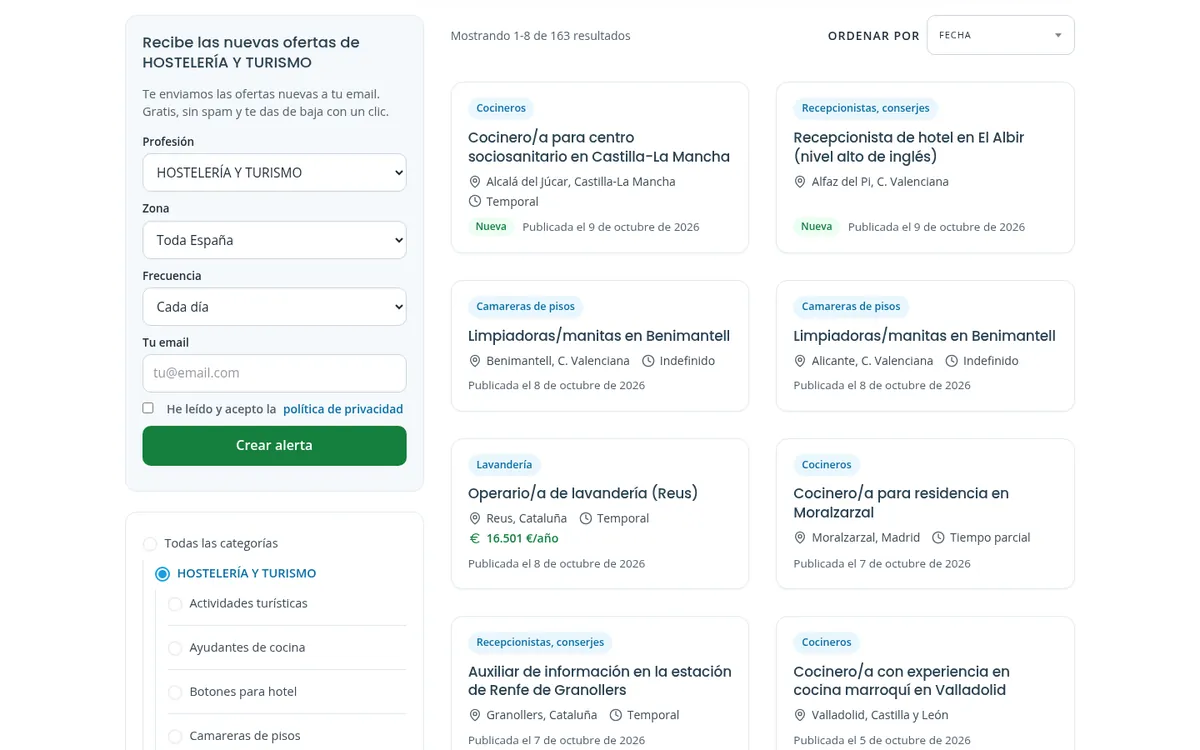1200x750 pixels.
Task: Open the Zona dropdown showing Toda España
Action: click(274, 240)
